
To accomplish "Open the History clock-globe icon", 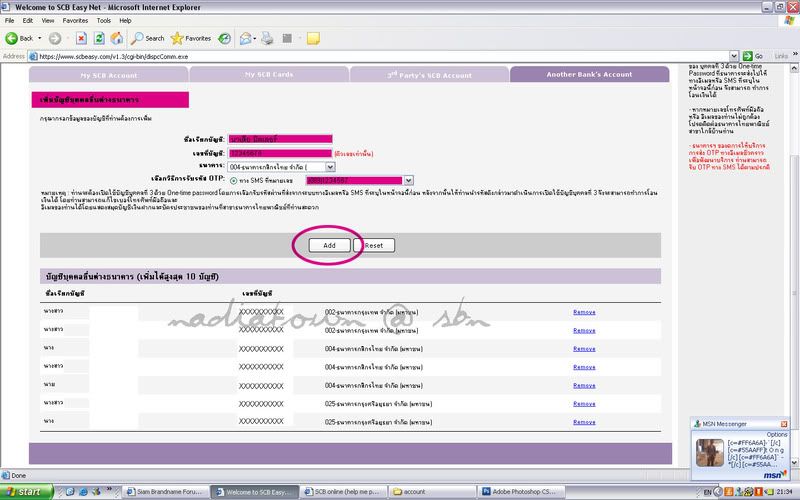I will point(224,38).
